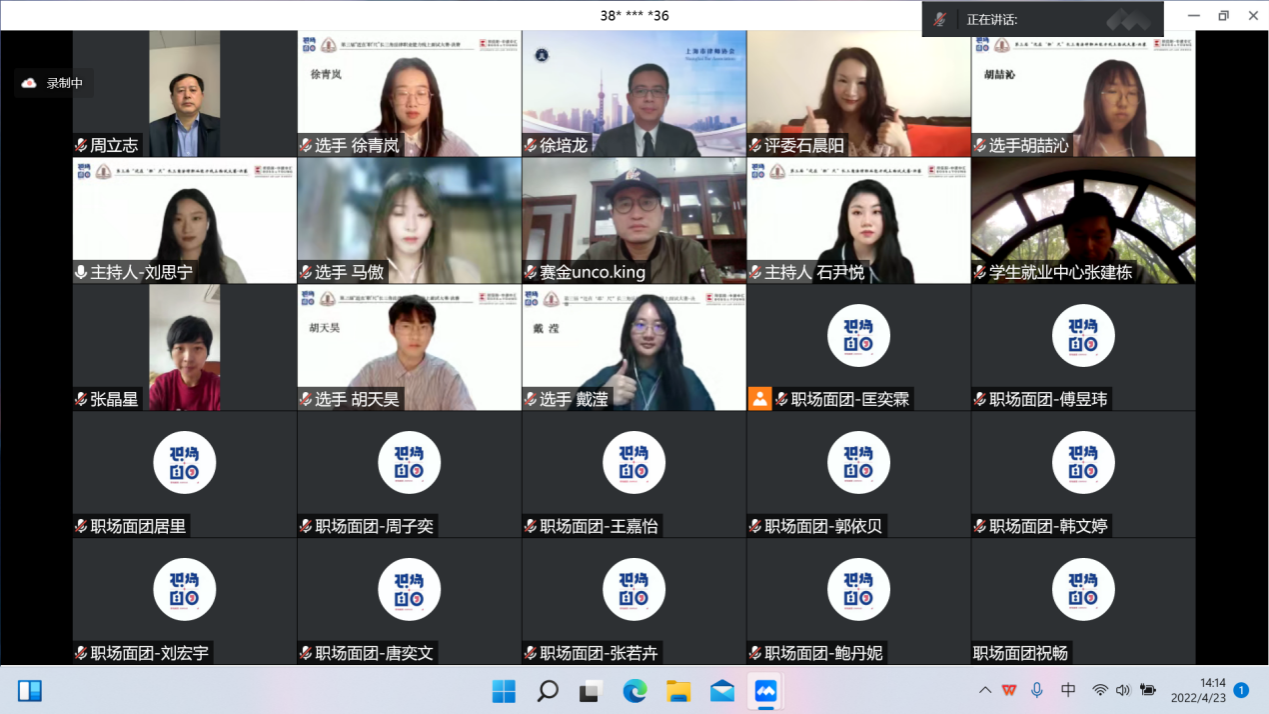Toggle the microphone tray icon
1269x714 pixels.
click(1037, 690)
